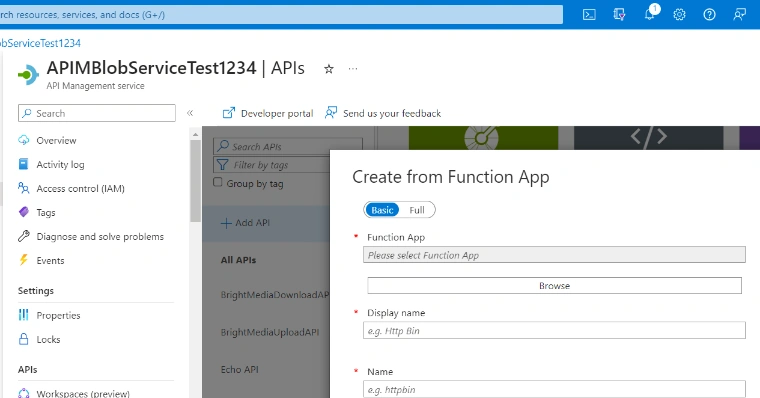
Task: Open portal settings gear icon
Action: pyautogui.click(x=679, y=15)
